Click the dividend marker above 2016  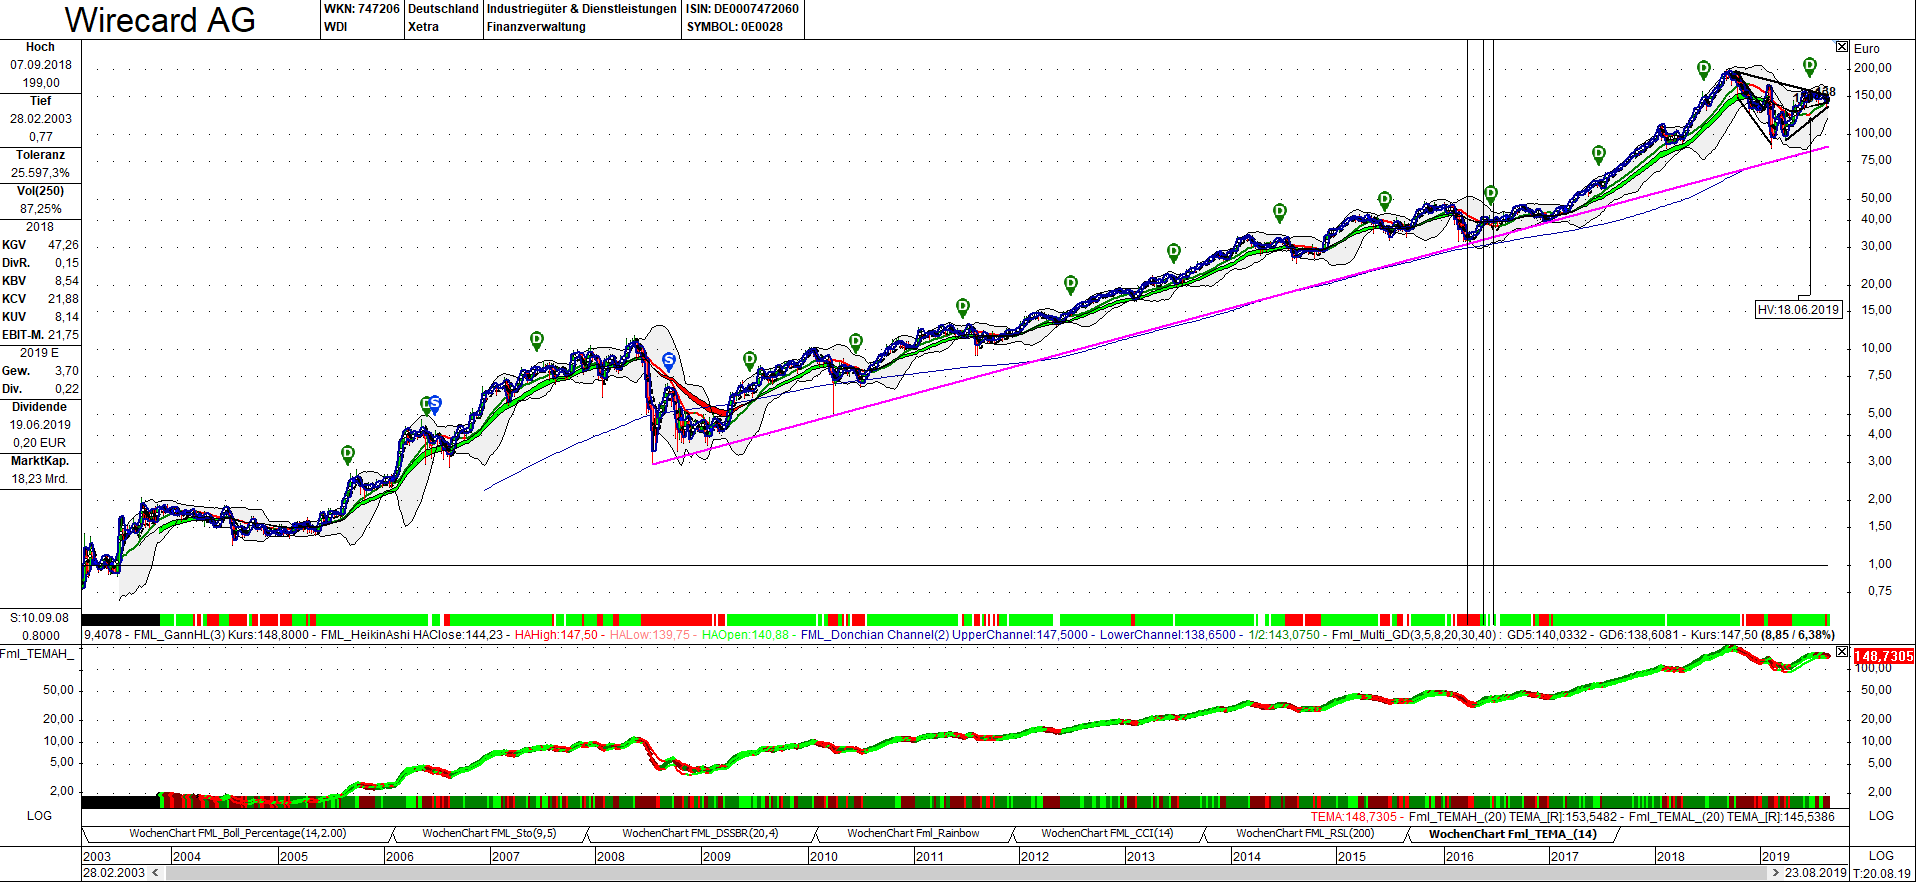1491,194
